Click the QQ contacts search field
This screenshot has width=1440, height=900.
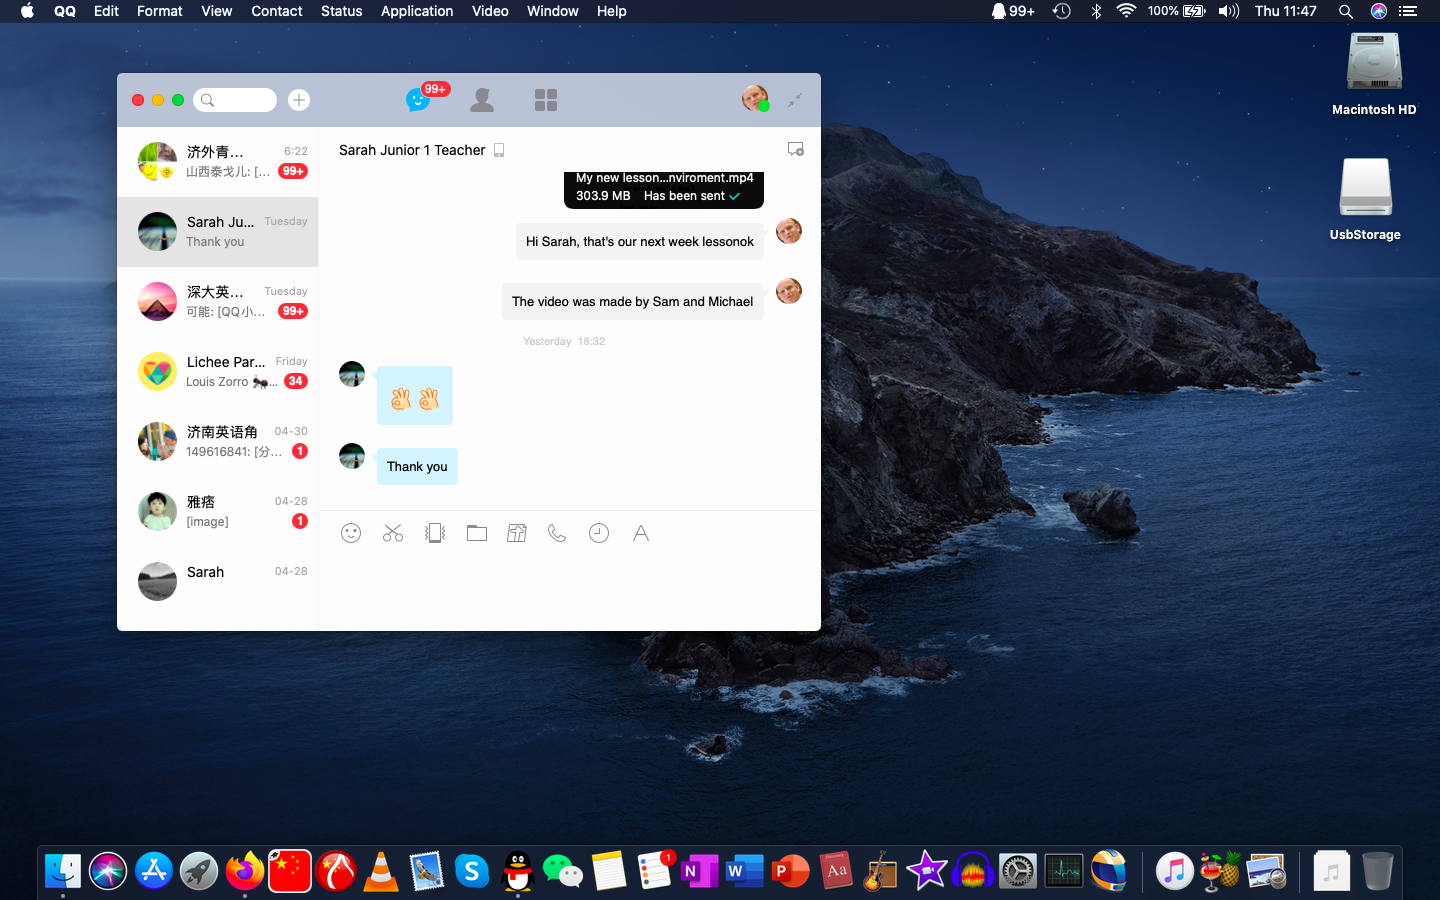click(236, 100)
